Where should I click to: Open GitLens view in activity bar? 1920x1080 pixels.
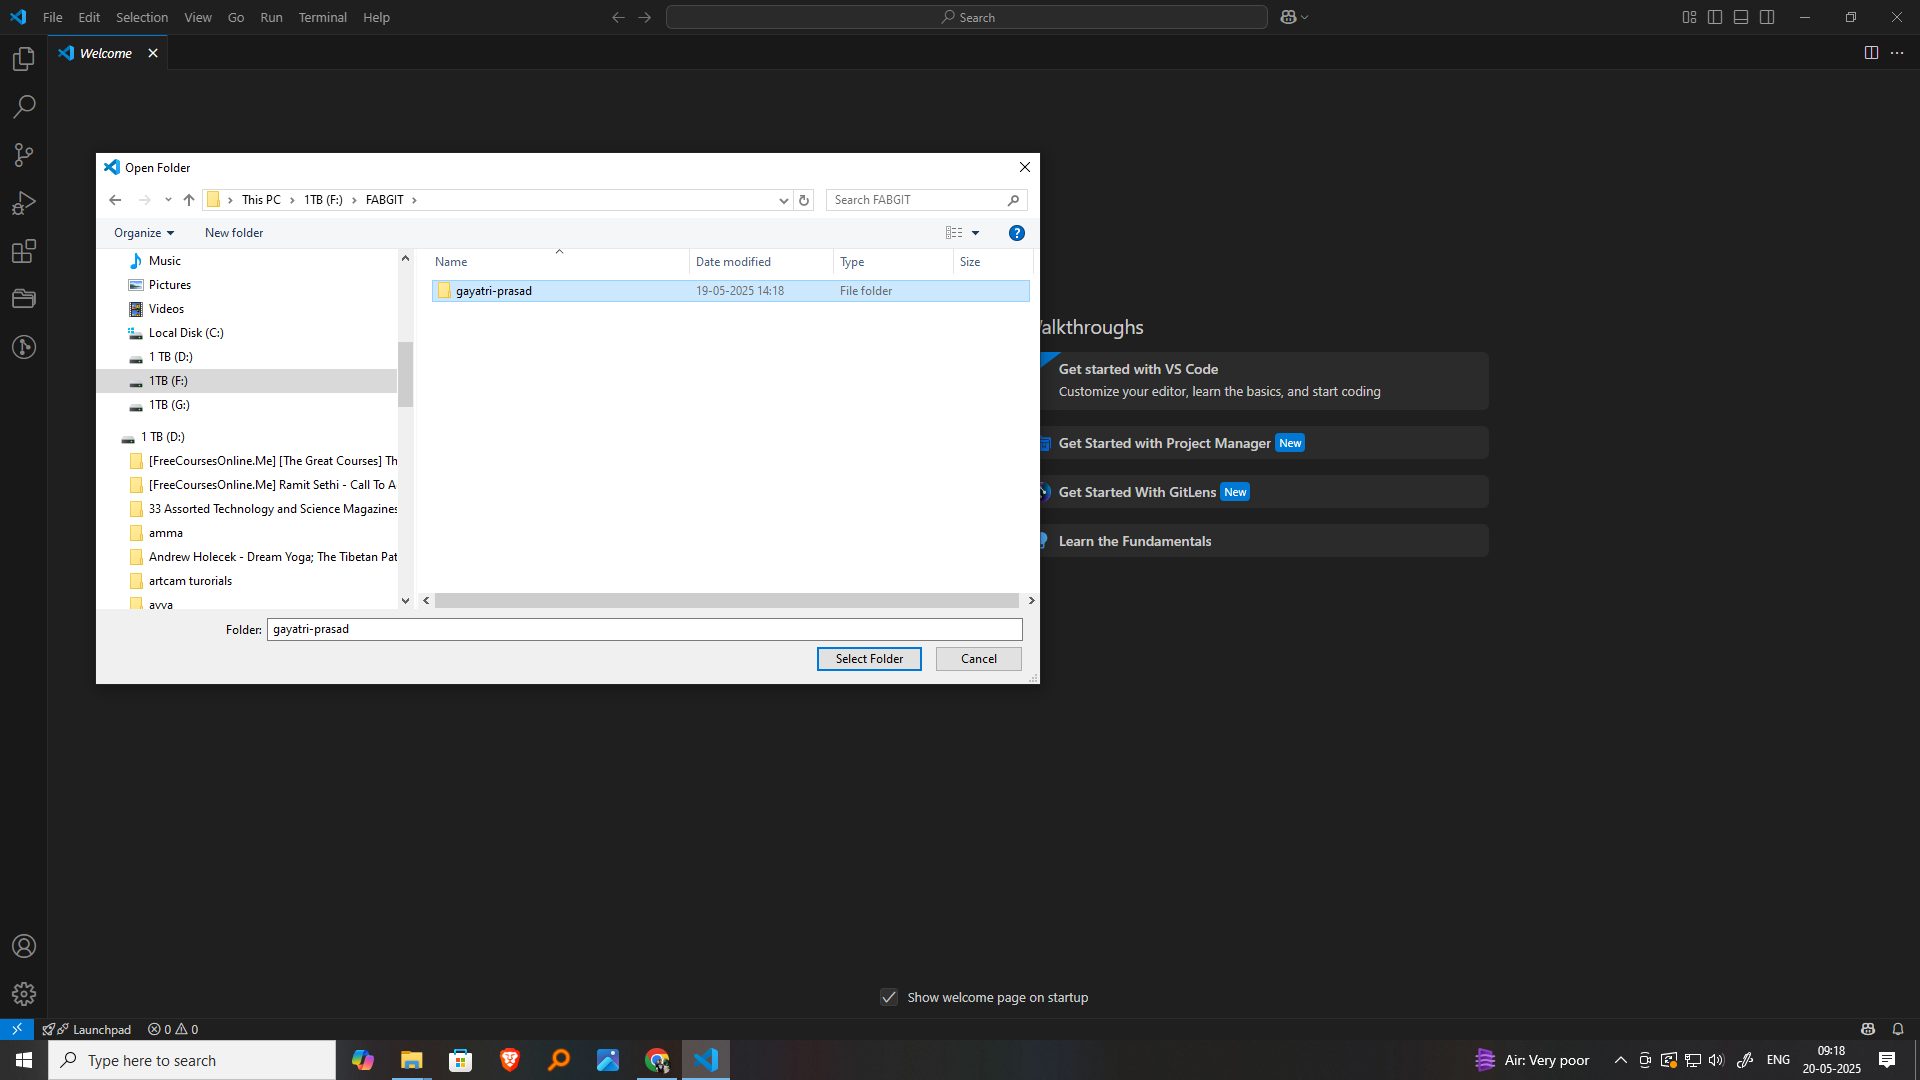pos(24,347)
